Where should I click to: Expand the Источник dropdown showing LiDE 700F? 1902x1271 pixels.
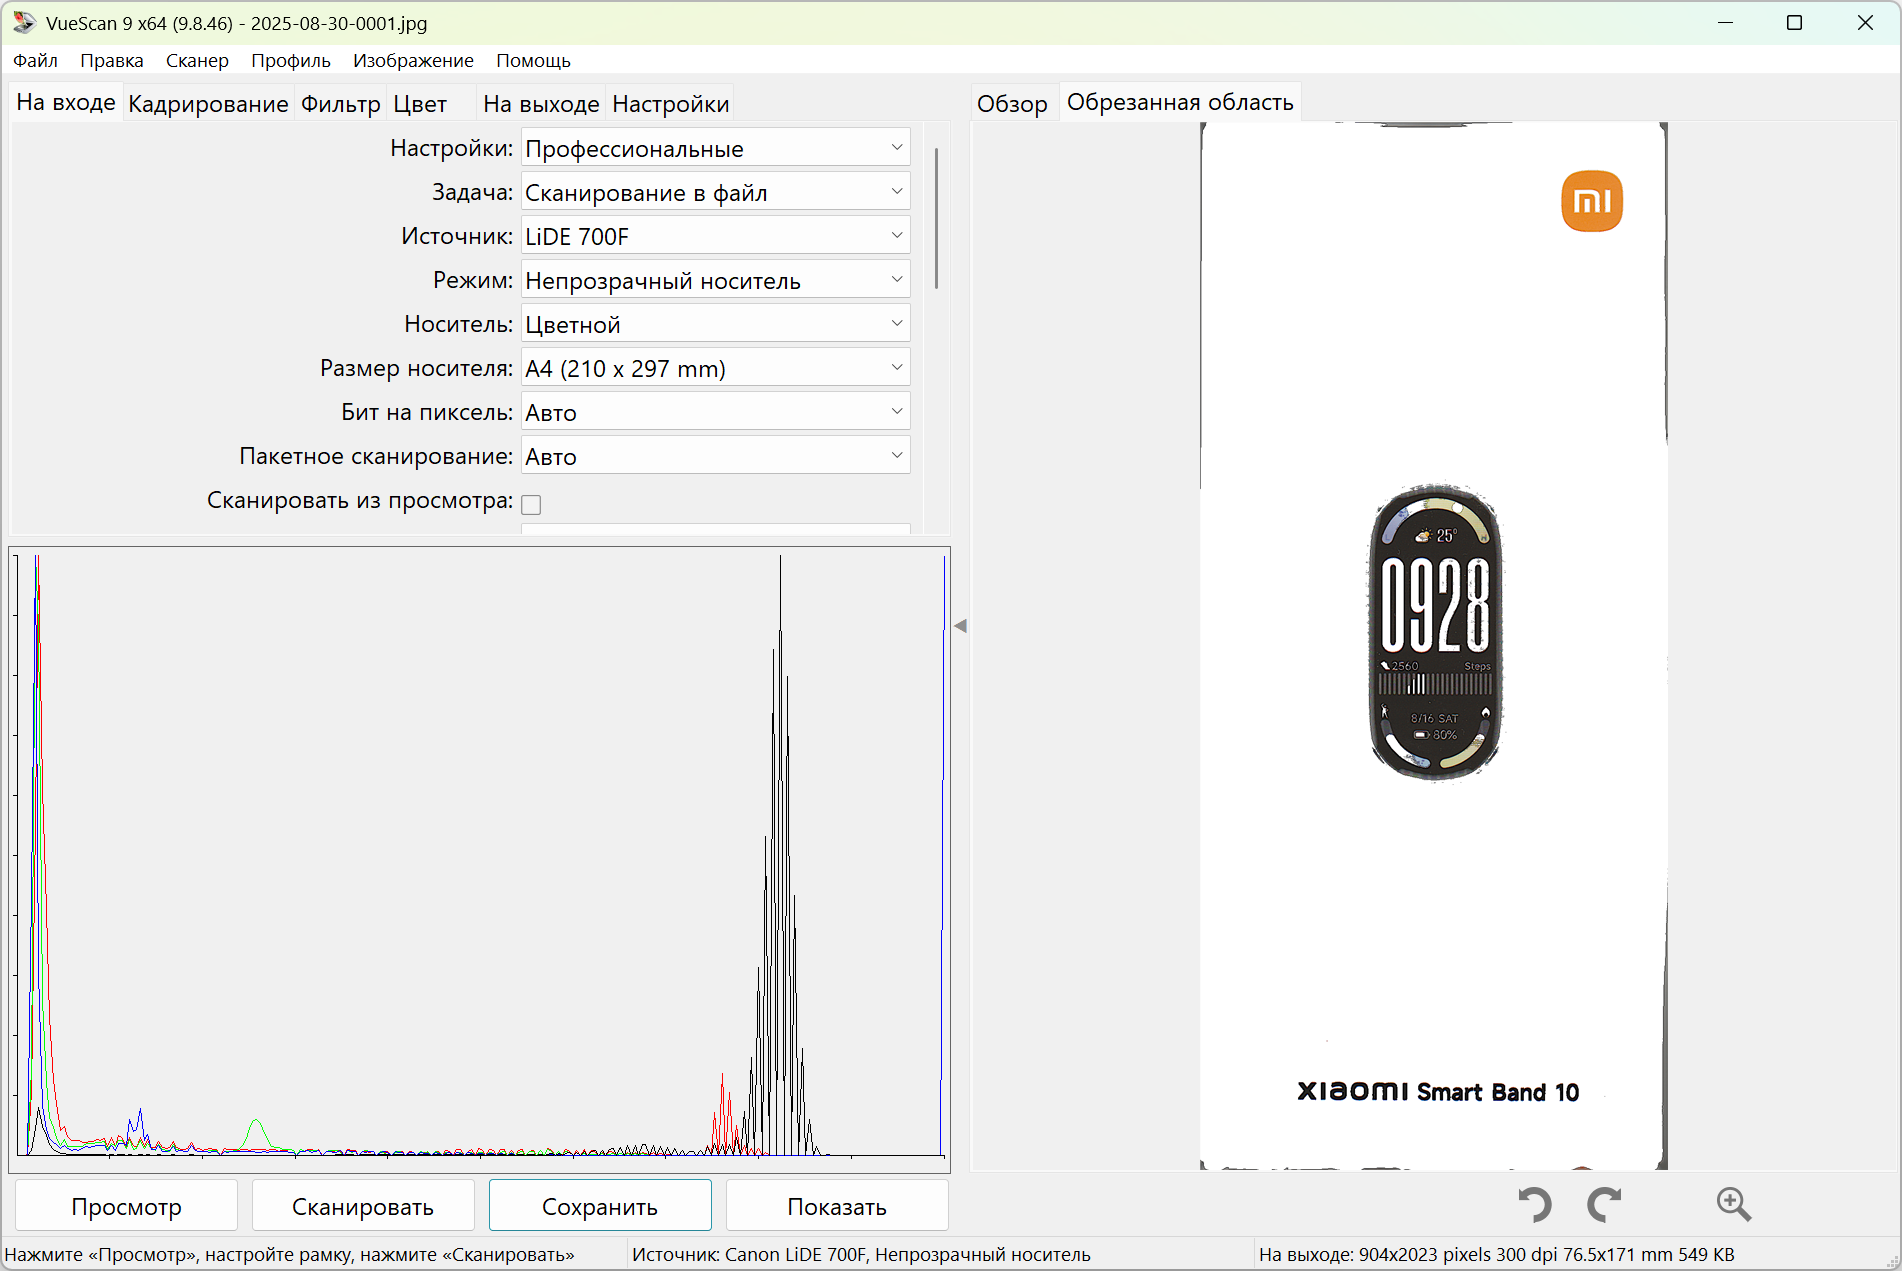click(716, 236)
